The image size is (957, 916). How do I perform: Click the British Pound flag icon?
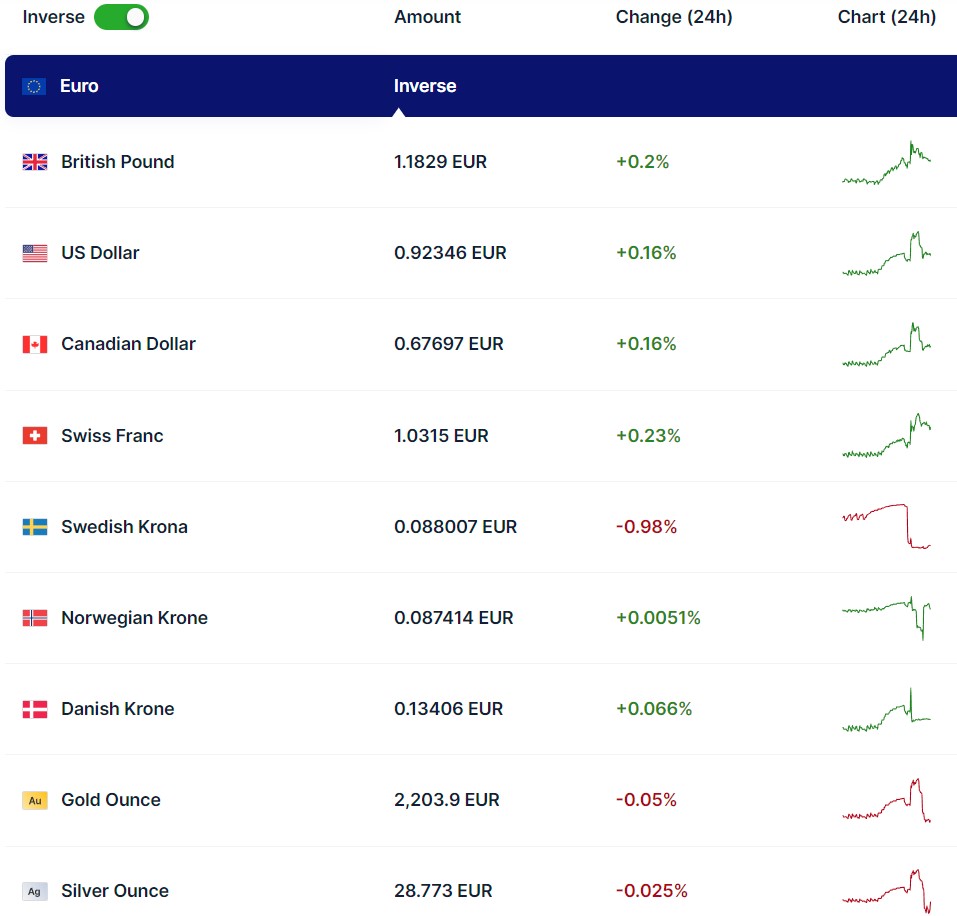point(35,162)
